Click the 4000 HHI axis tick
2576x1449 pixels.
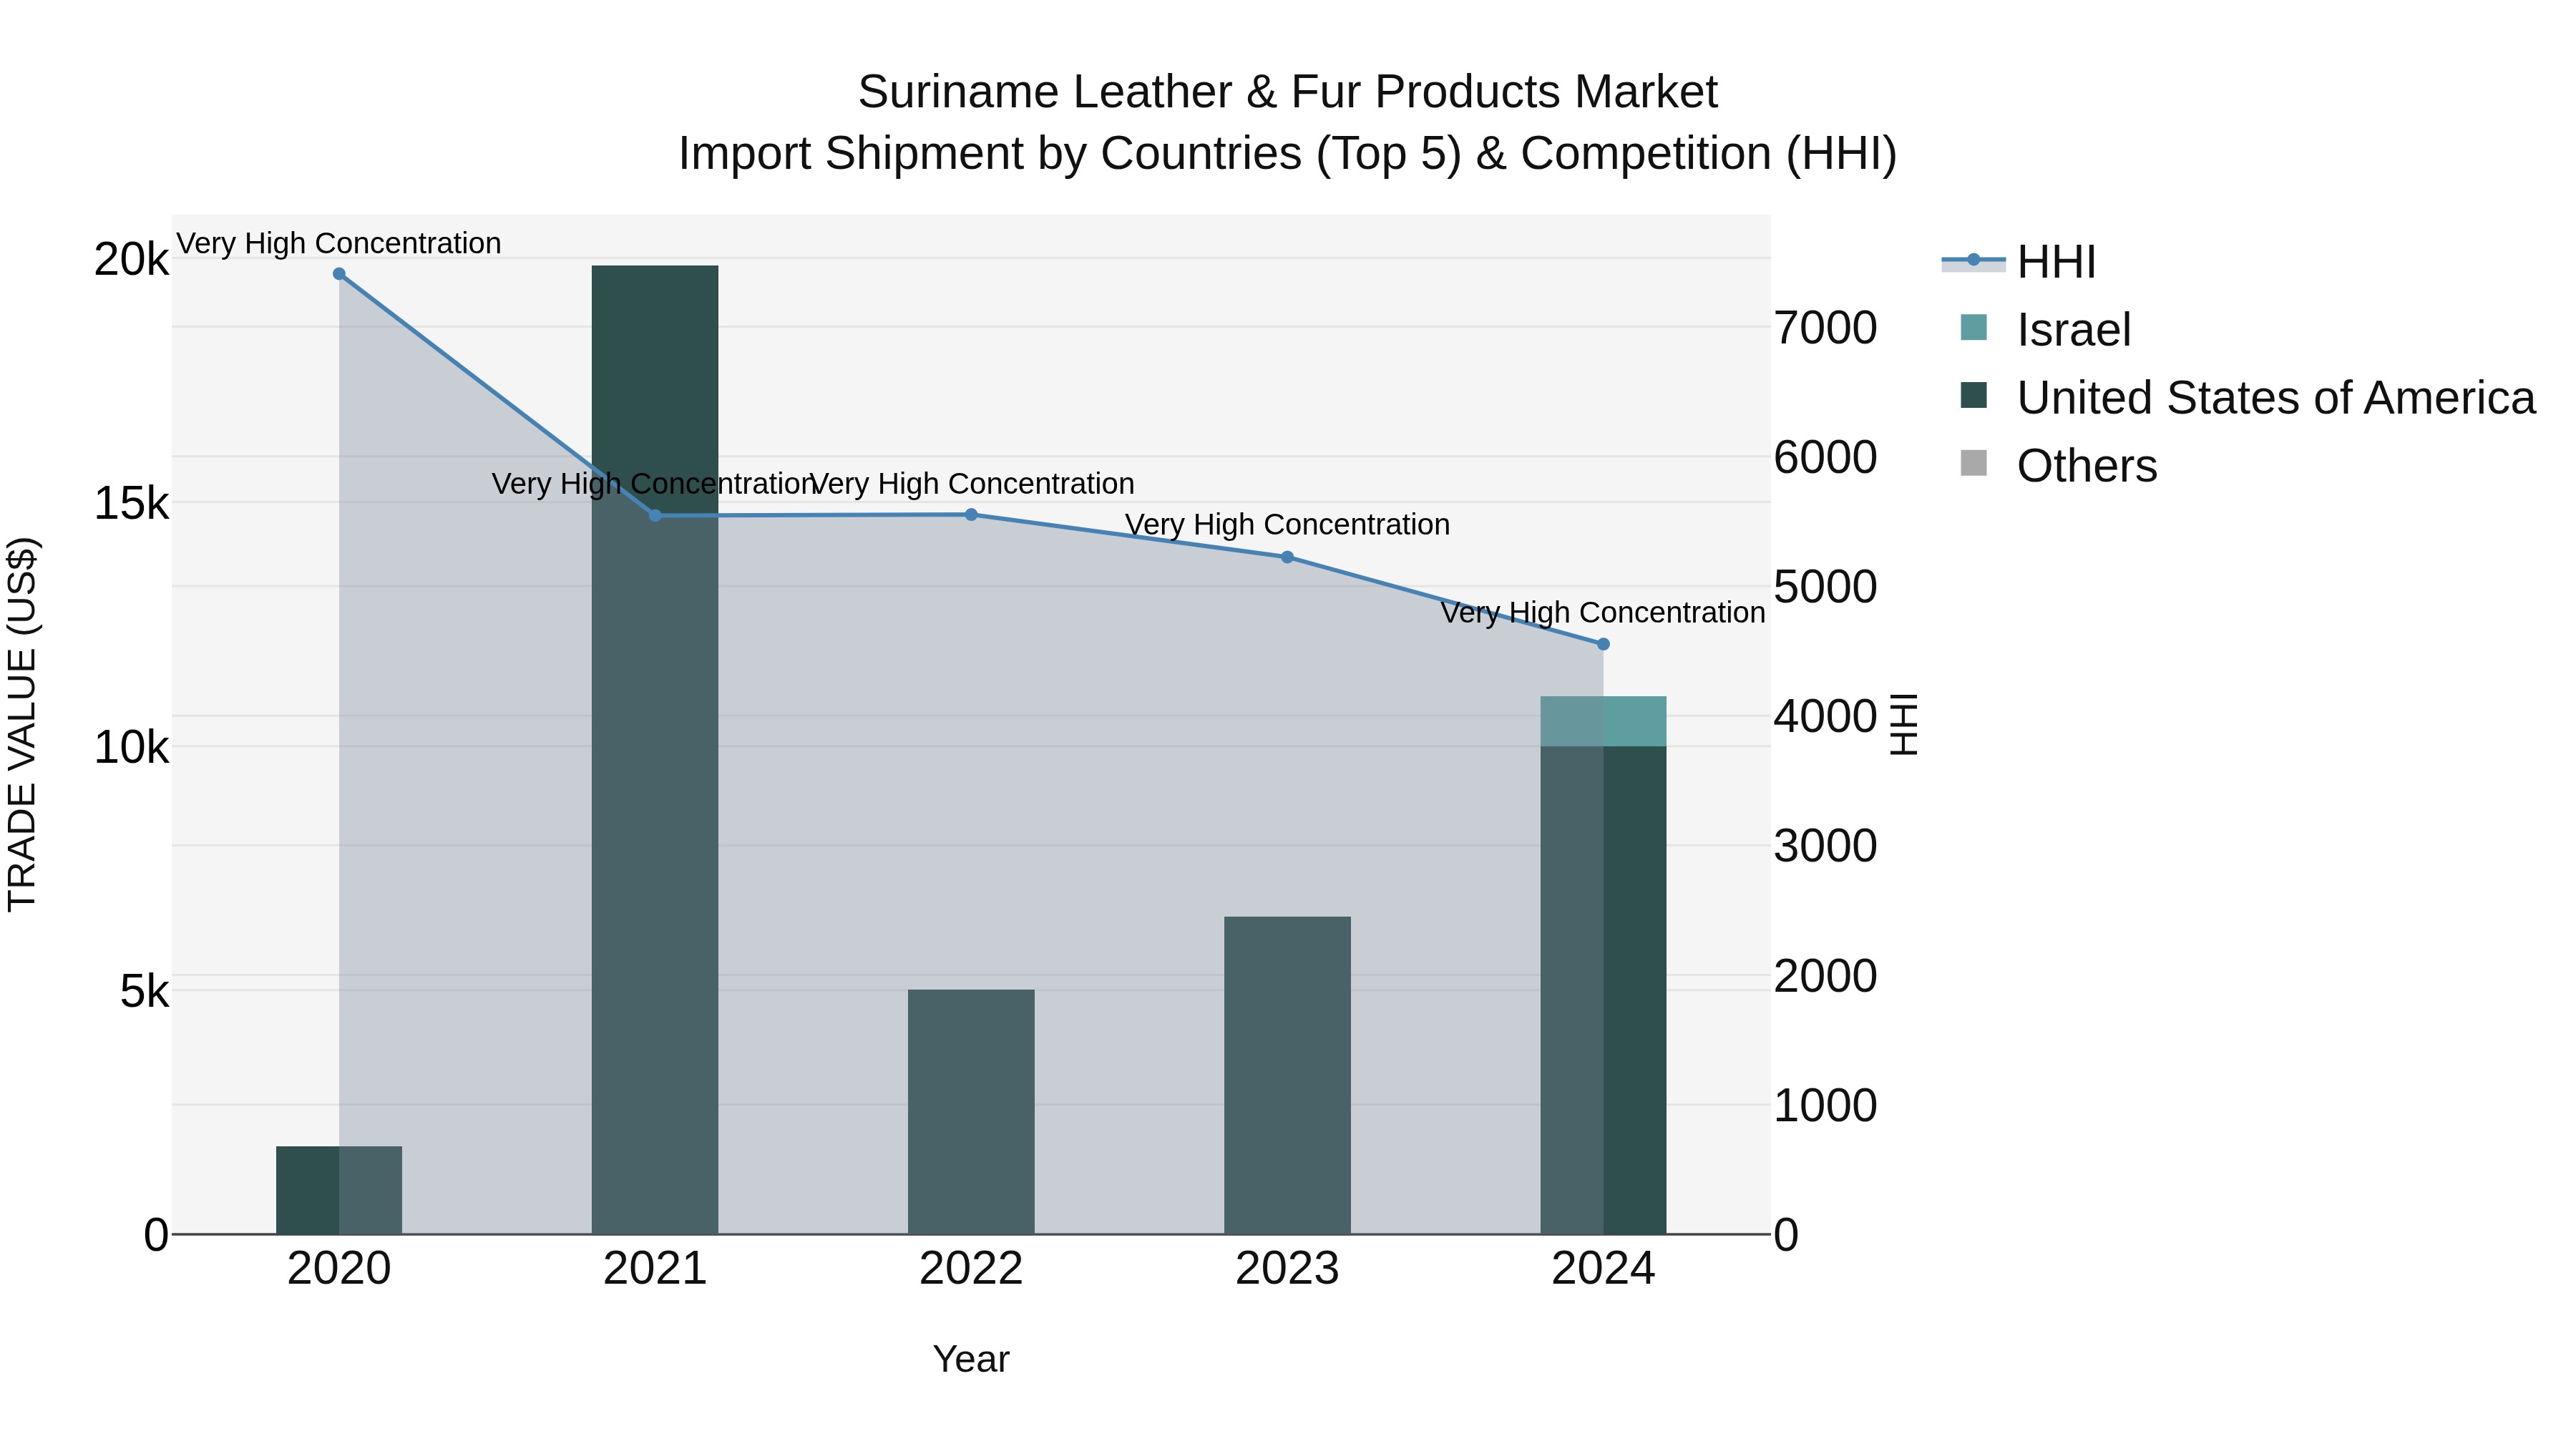coord(1825,717)
